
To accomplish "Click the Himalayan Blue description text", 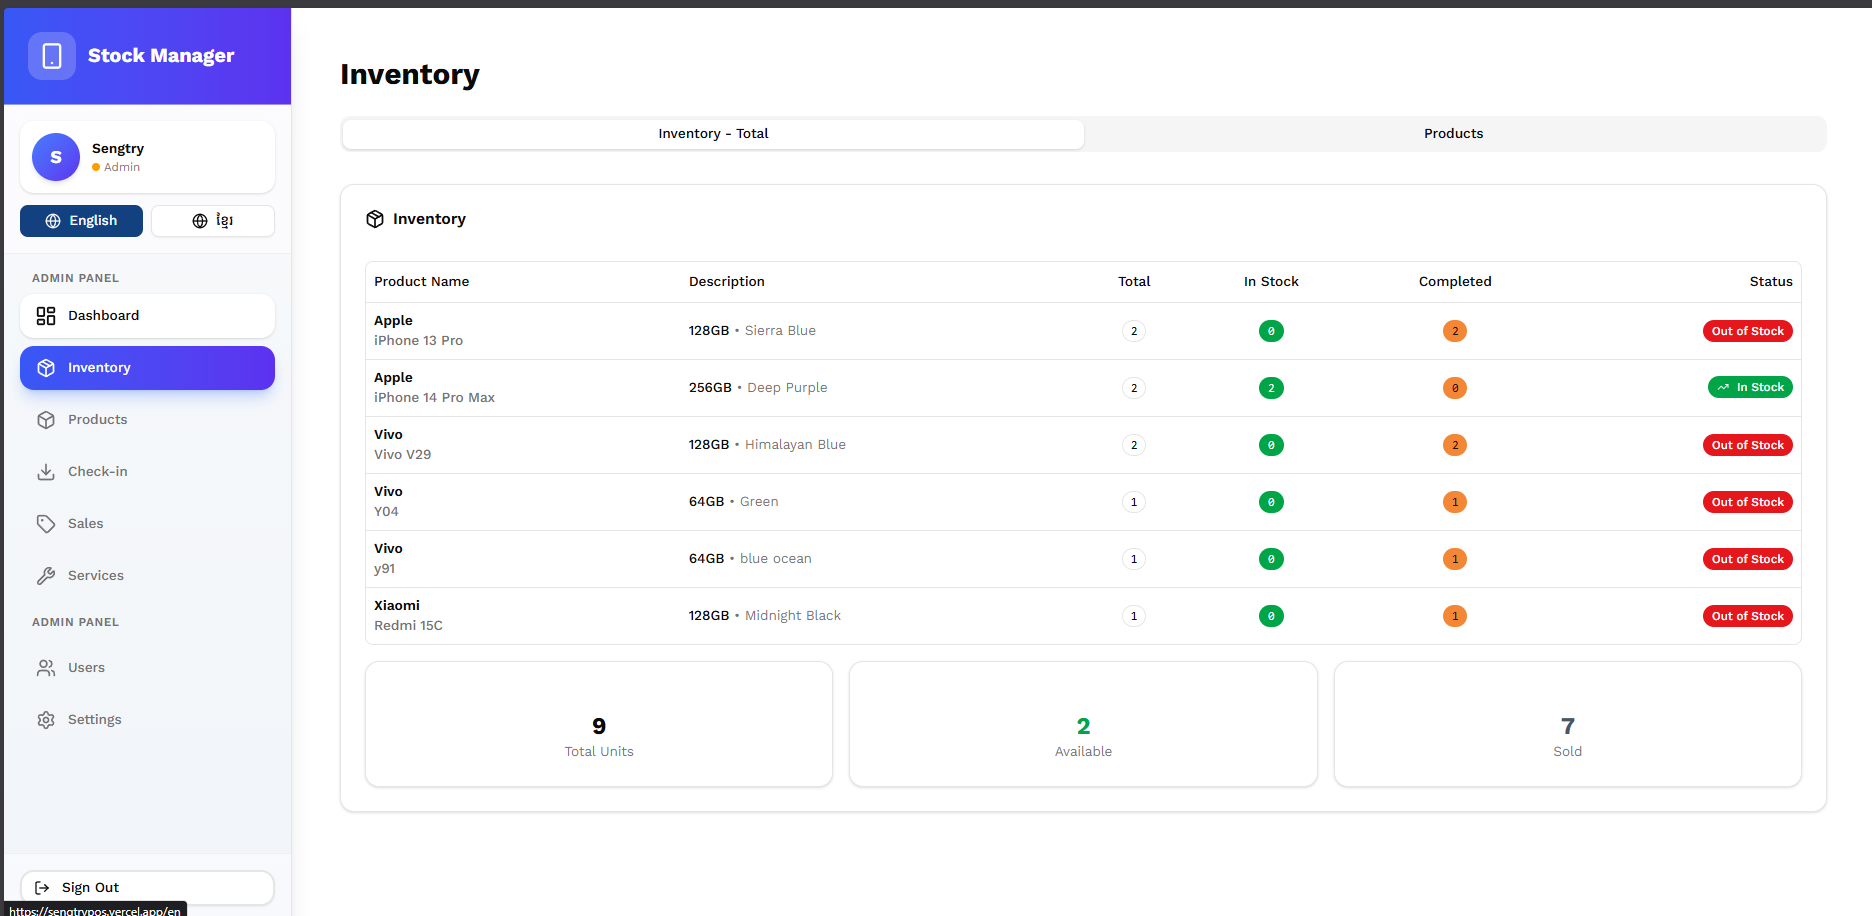I will click(x=795, y=445).
